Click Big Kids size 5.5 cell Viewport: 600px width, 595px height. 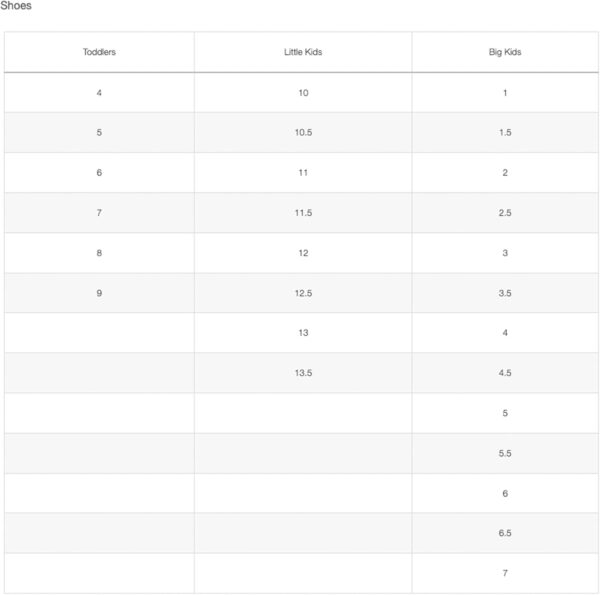[505, 453]
